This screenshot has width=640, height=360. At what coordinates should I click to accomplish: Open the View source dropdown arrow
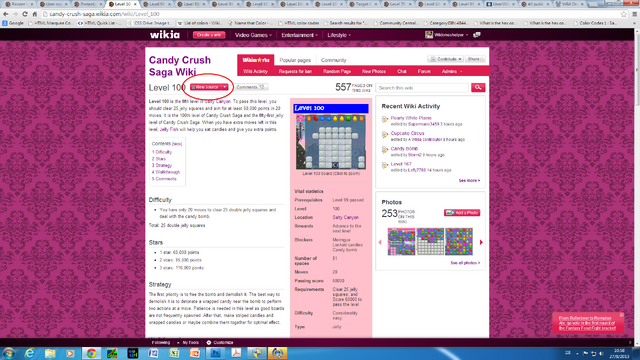tap(224, 87)
